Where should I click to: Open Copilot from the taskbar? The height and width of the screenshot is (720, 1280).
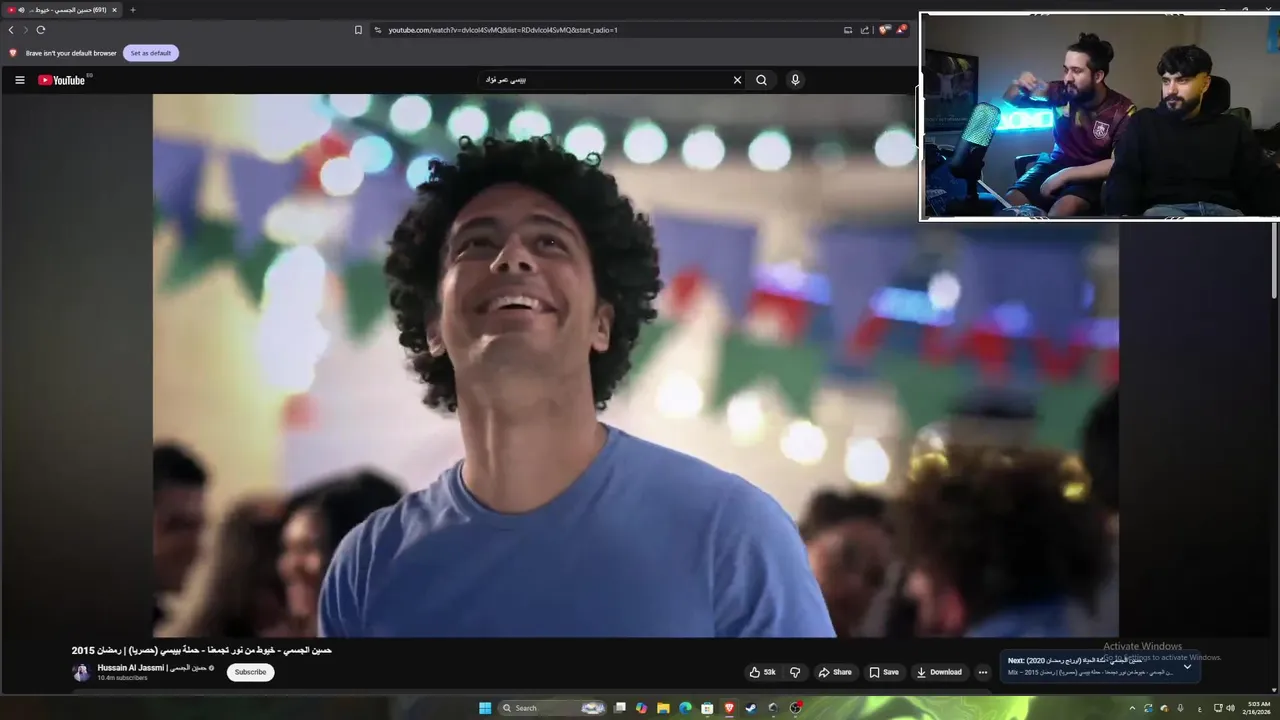click(x=641, y=708)
